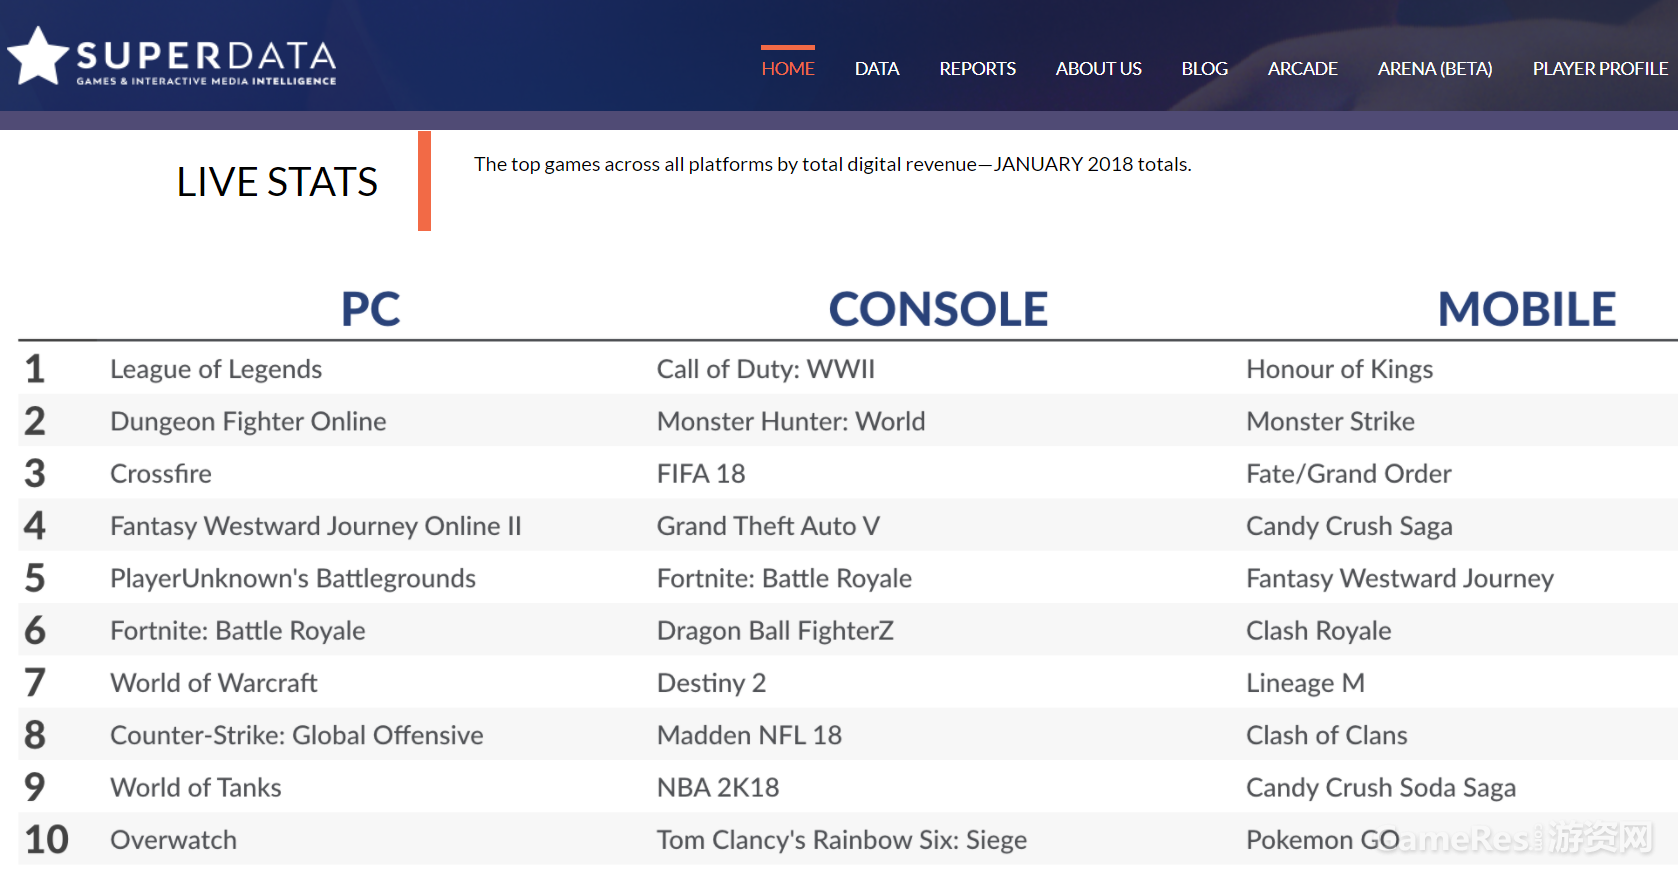The image size is (1678, 872).
Task: Select Grand Theft Auto V
Action: (x=768, y=526)
